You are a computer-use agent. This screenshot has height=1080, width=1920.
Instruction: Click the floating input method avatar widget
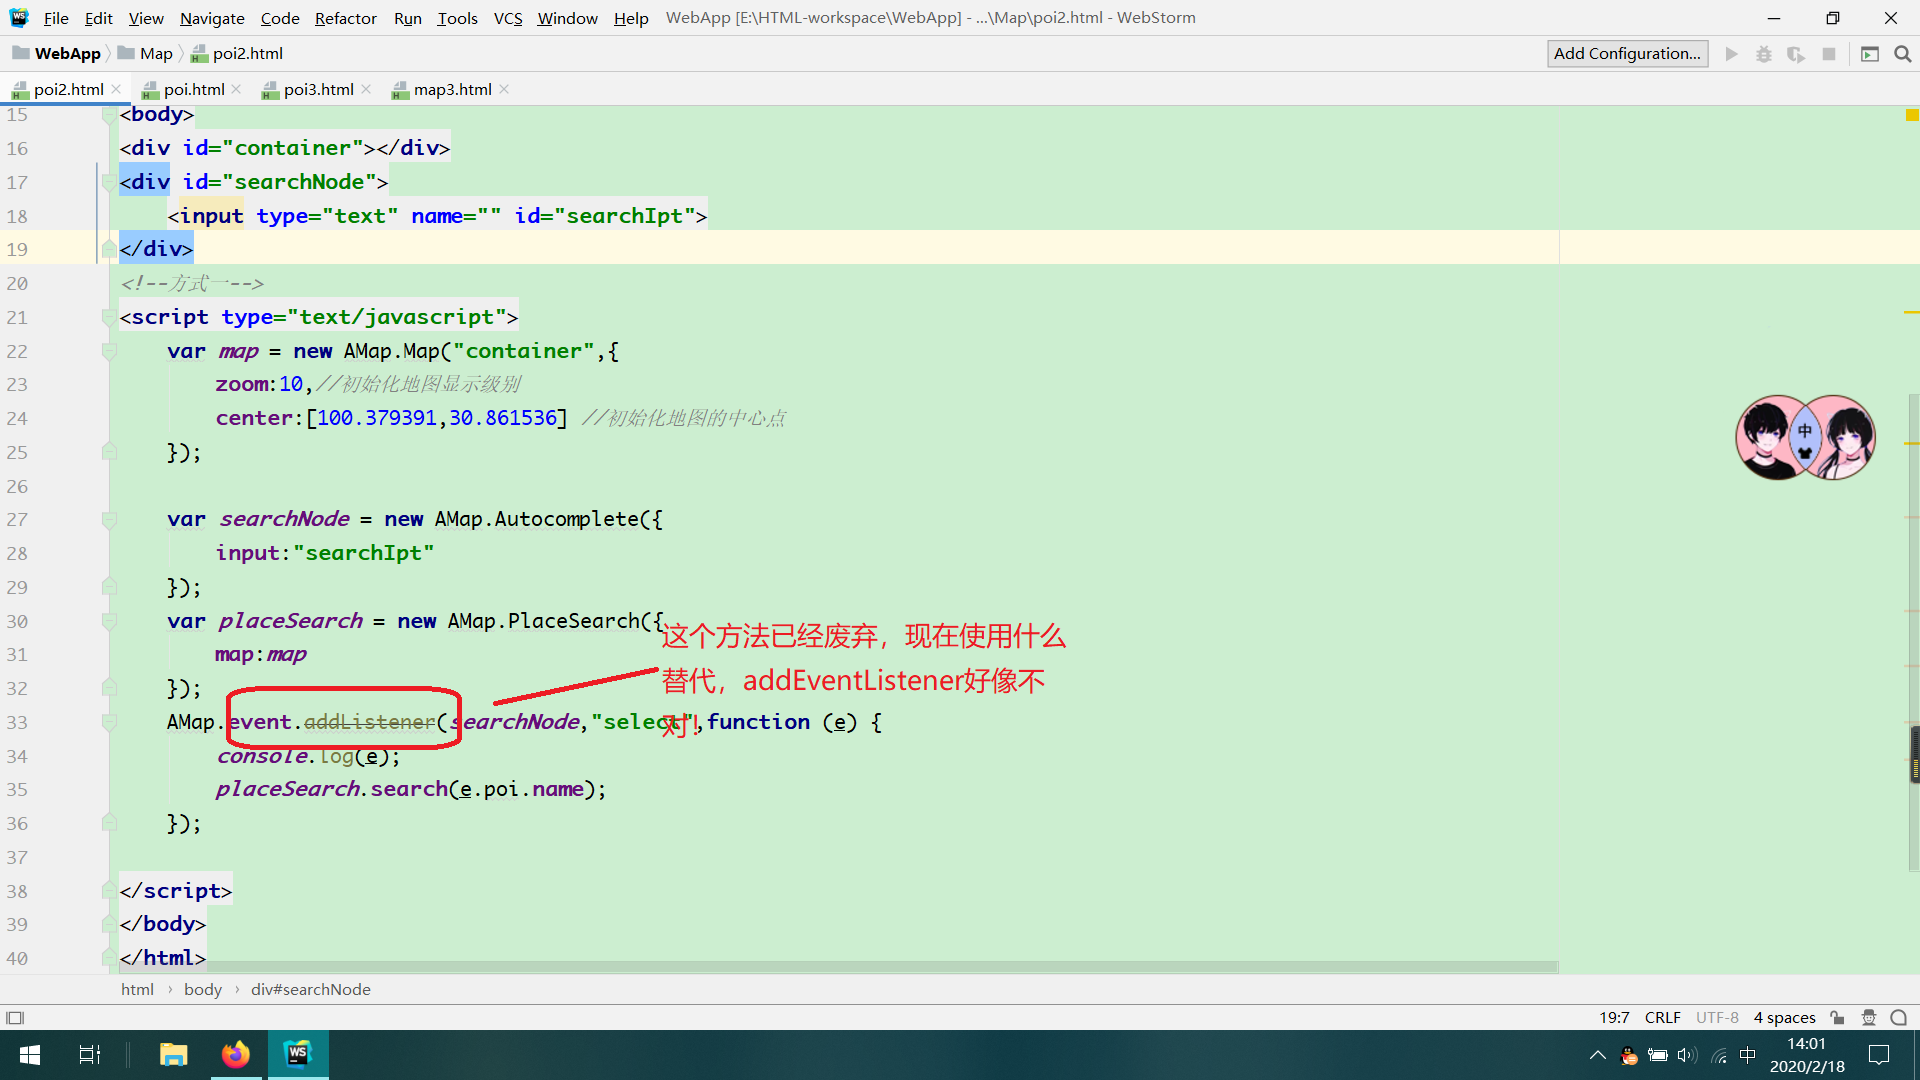[1805, 437]
